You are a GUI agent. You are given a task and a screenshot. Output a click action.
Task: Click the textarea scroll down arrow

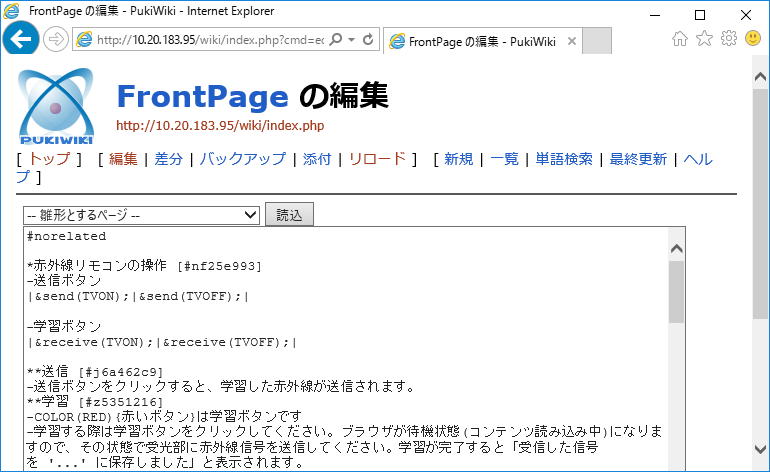coord(676,464)
